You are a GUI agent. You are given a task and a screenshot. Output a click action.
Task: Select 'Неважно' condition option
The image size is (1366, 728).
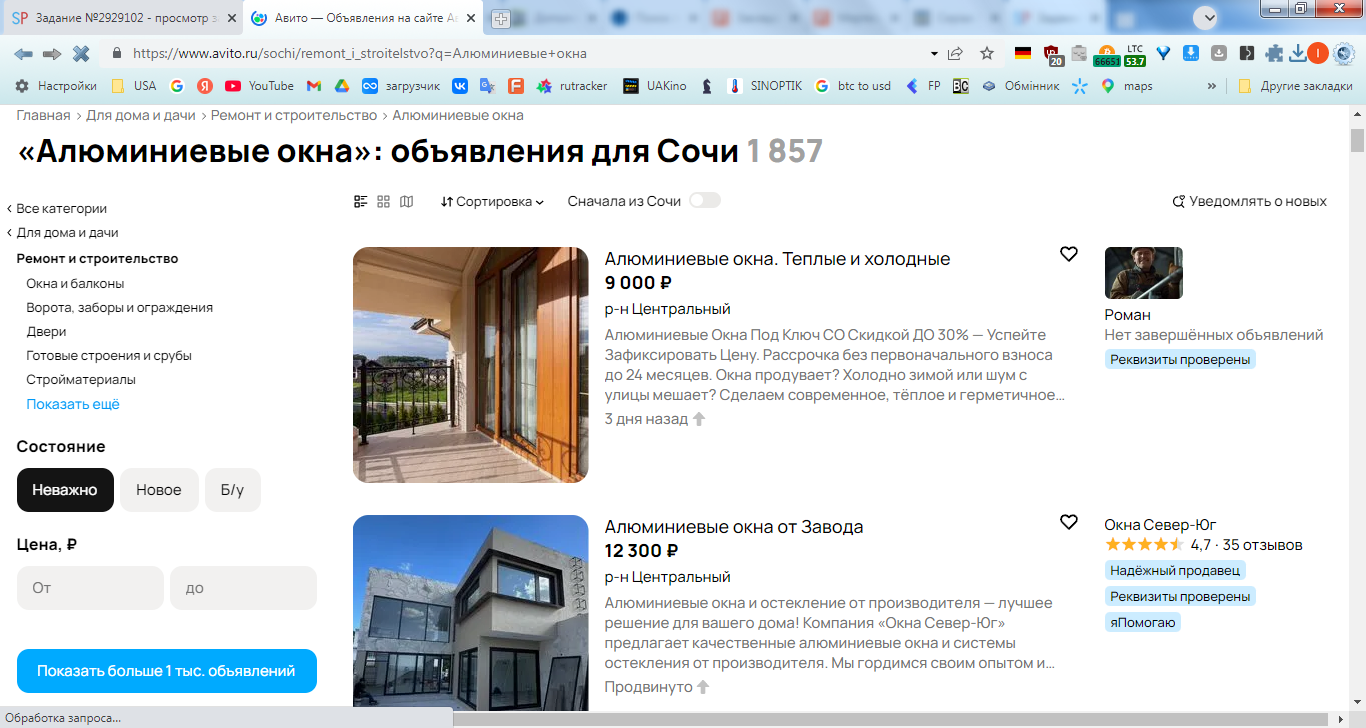(65, 490)
